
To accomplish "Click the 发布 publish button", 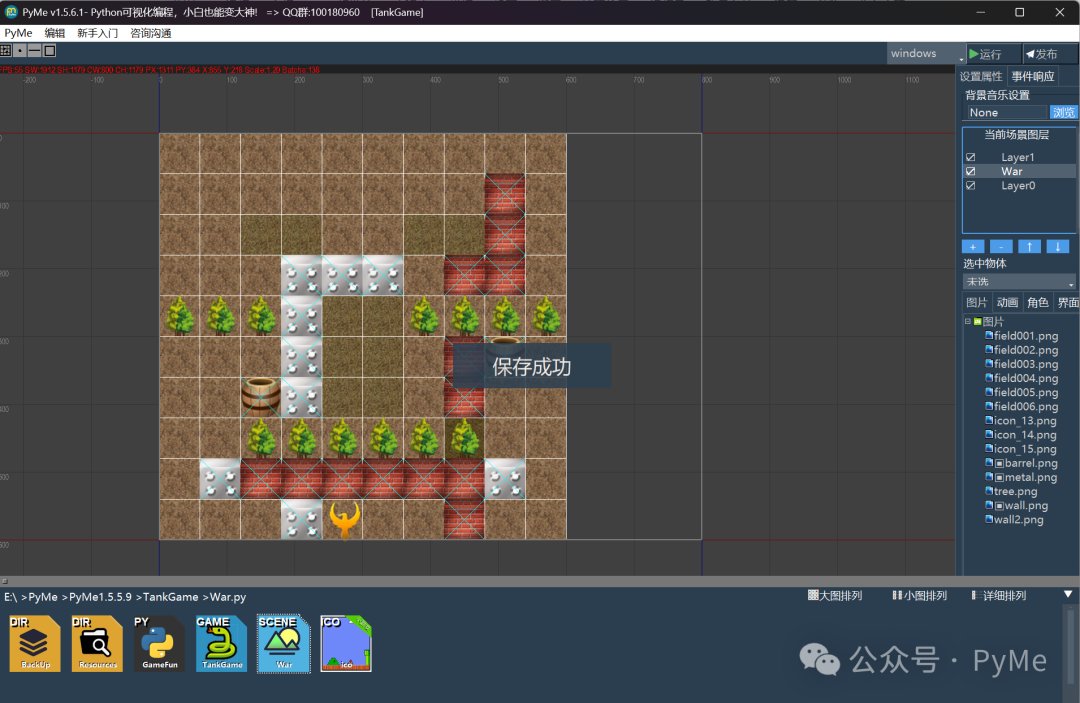I will coord(1049,54).
